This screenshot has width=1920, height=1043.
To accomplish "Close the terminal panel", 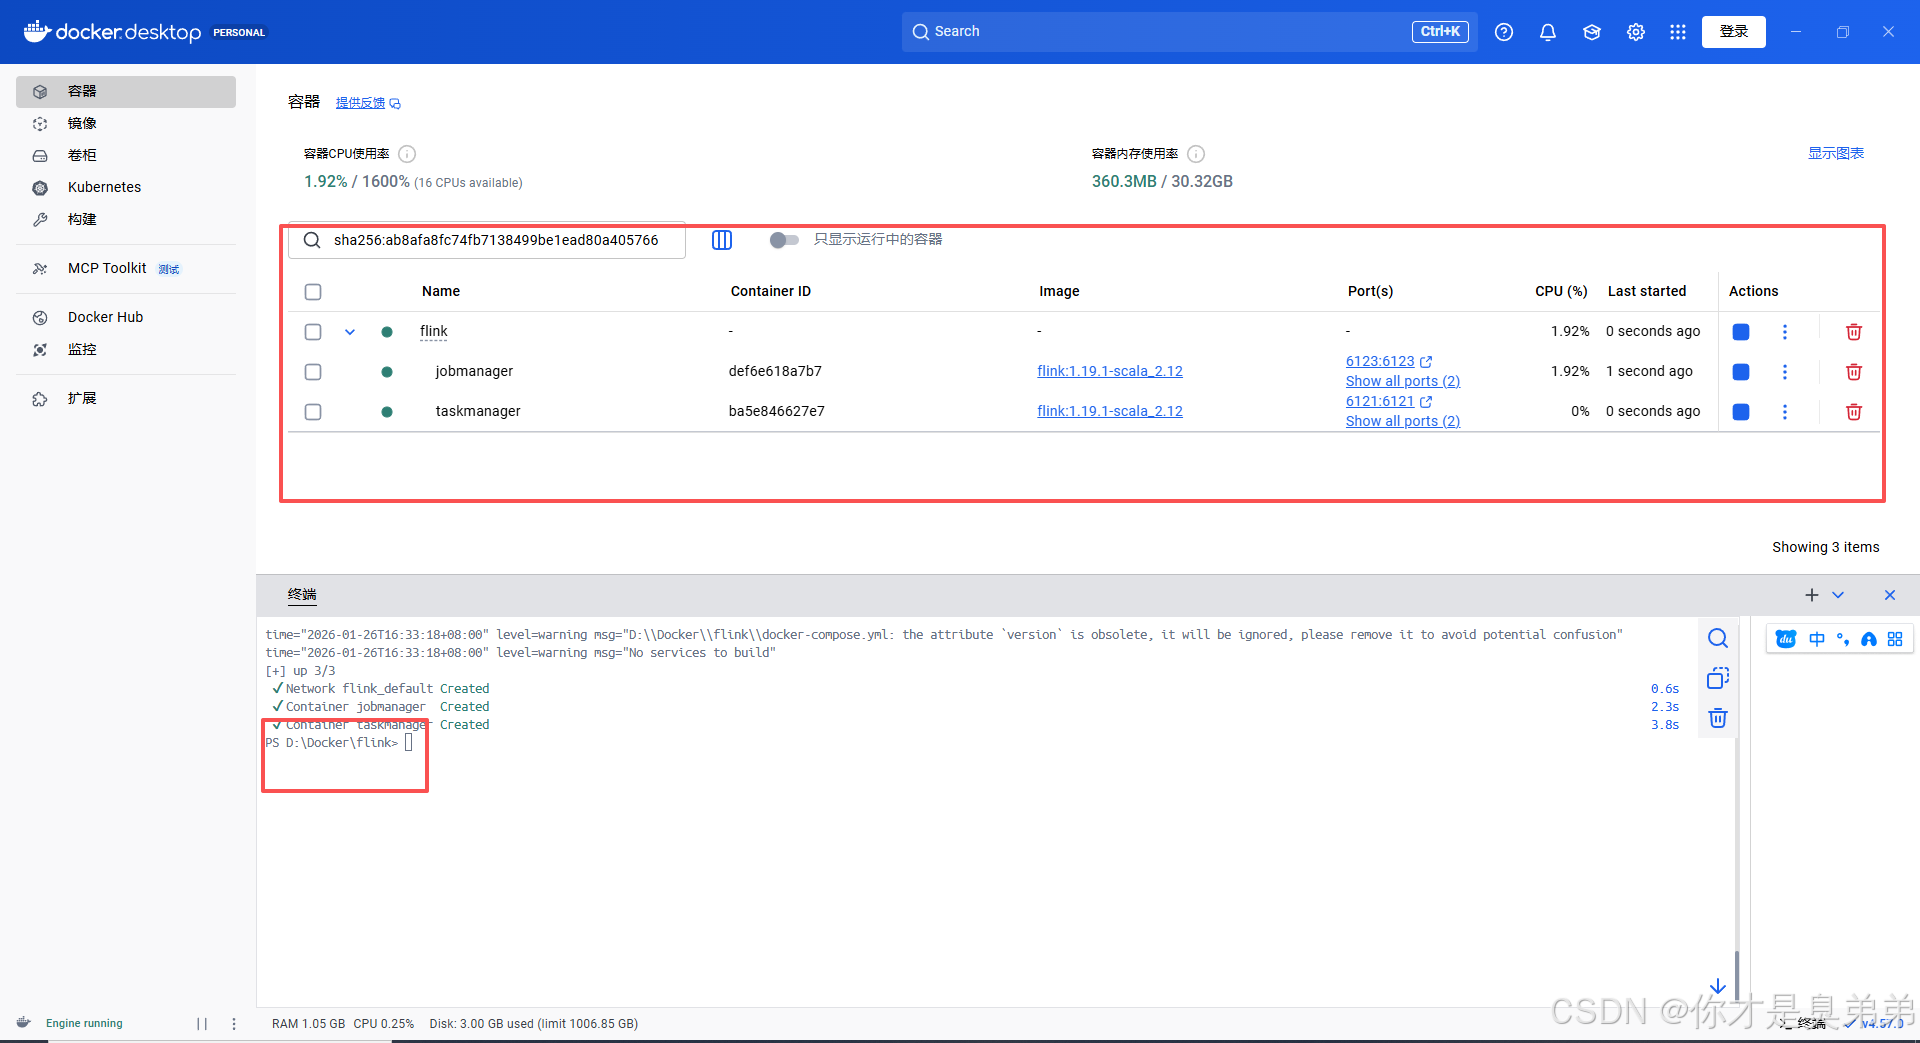I will (1890, 595).
